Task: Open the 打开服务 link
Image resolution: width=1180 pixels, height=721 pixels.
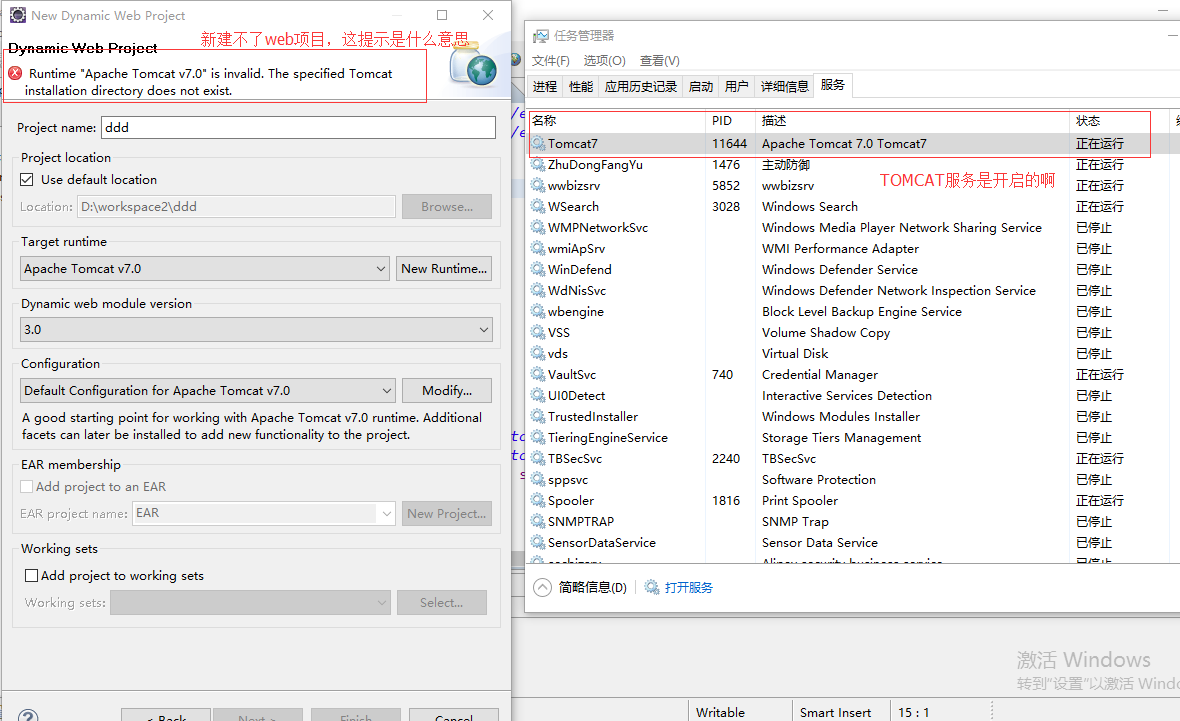Action: 689,588
